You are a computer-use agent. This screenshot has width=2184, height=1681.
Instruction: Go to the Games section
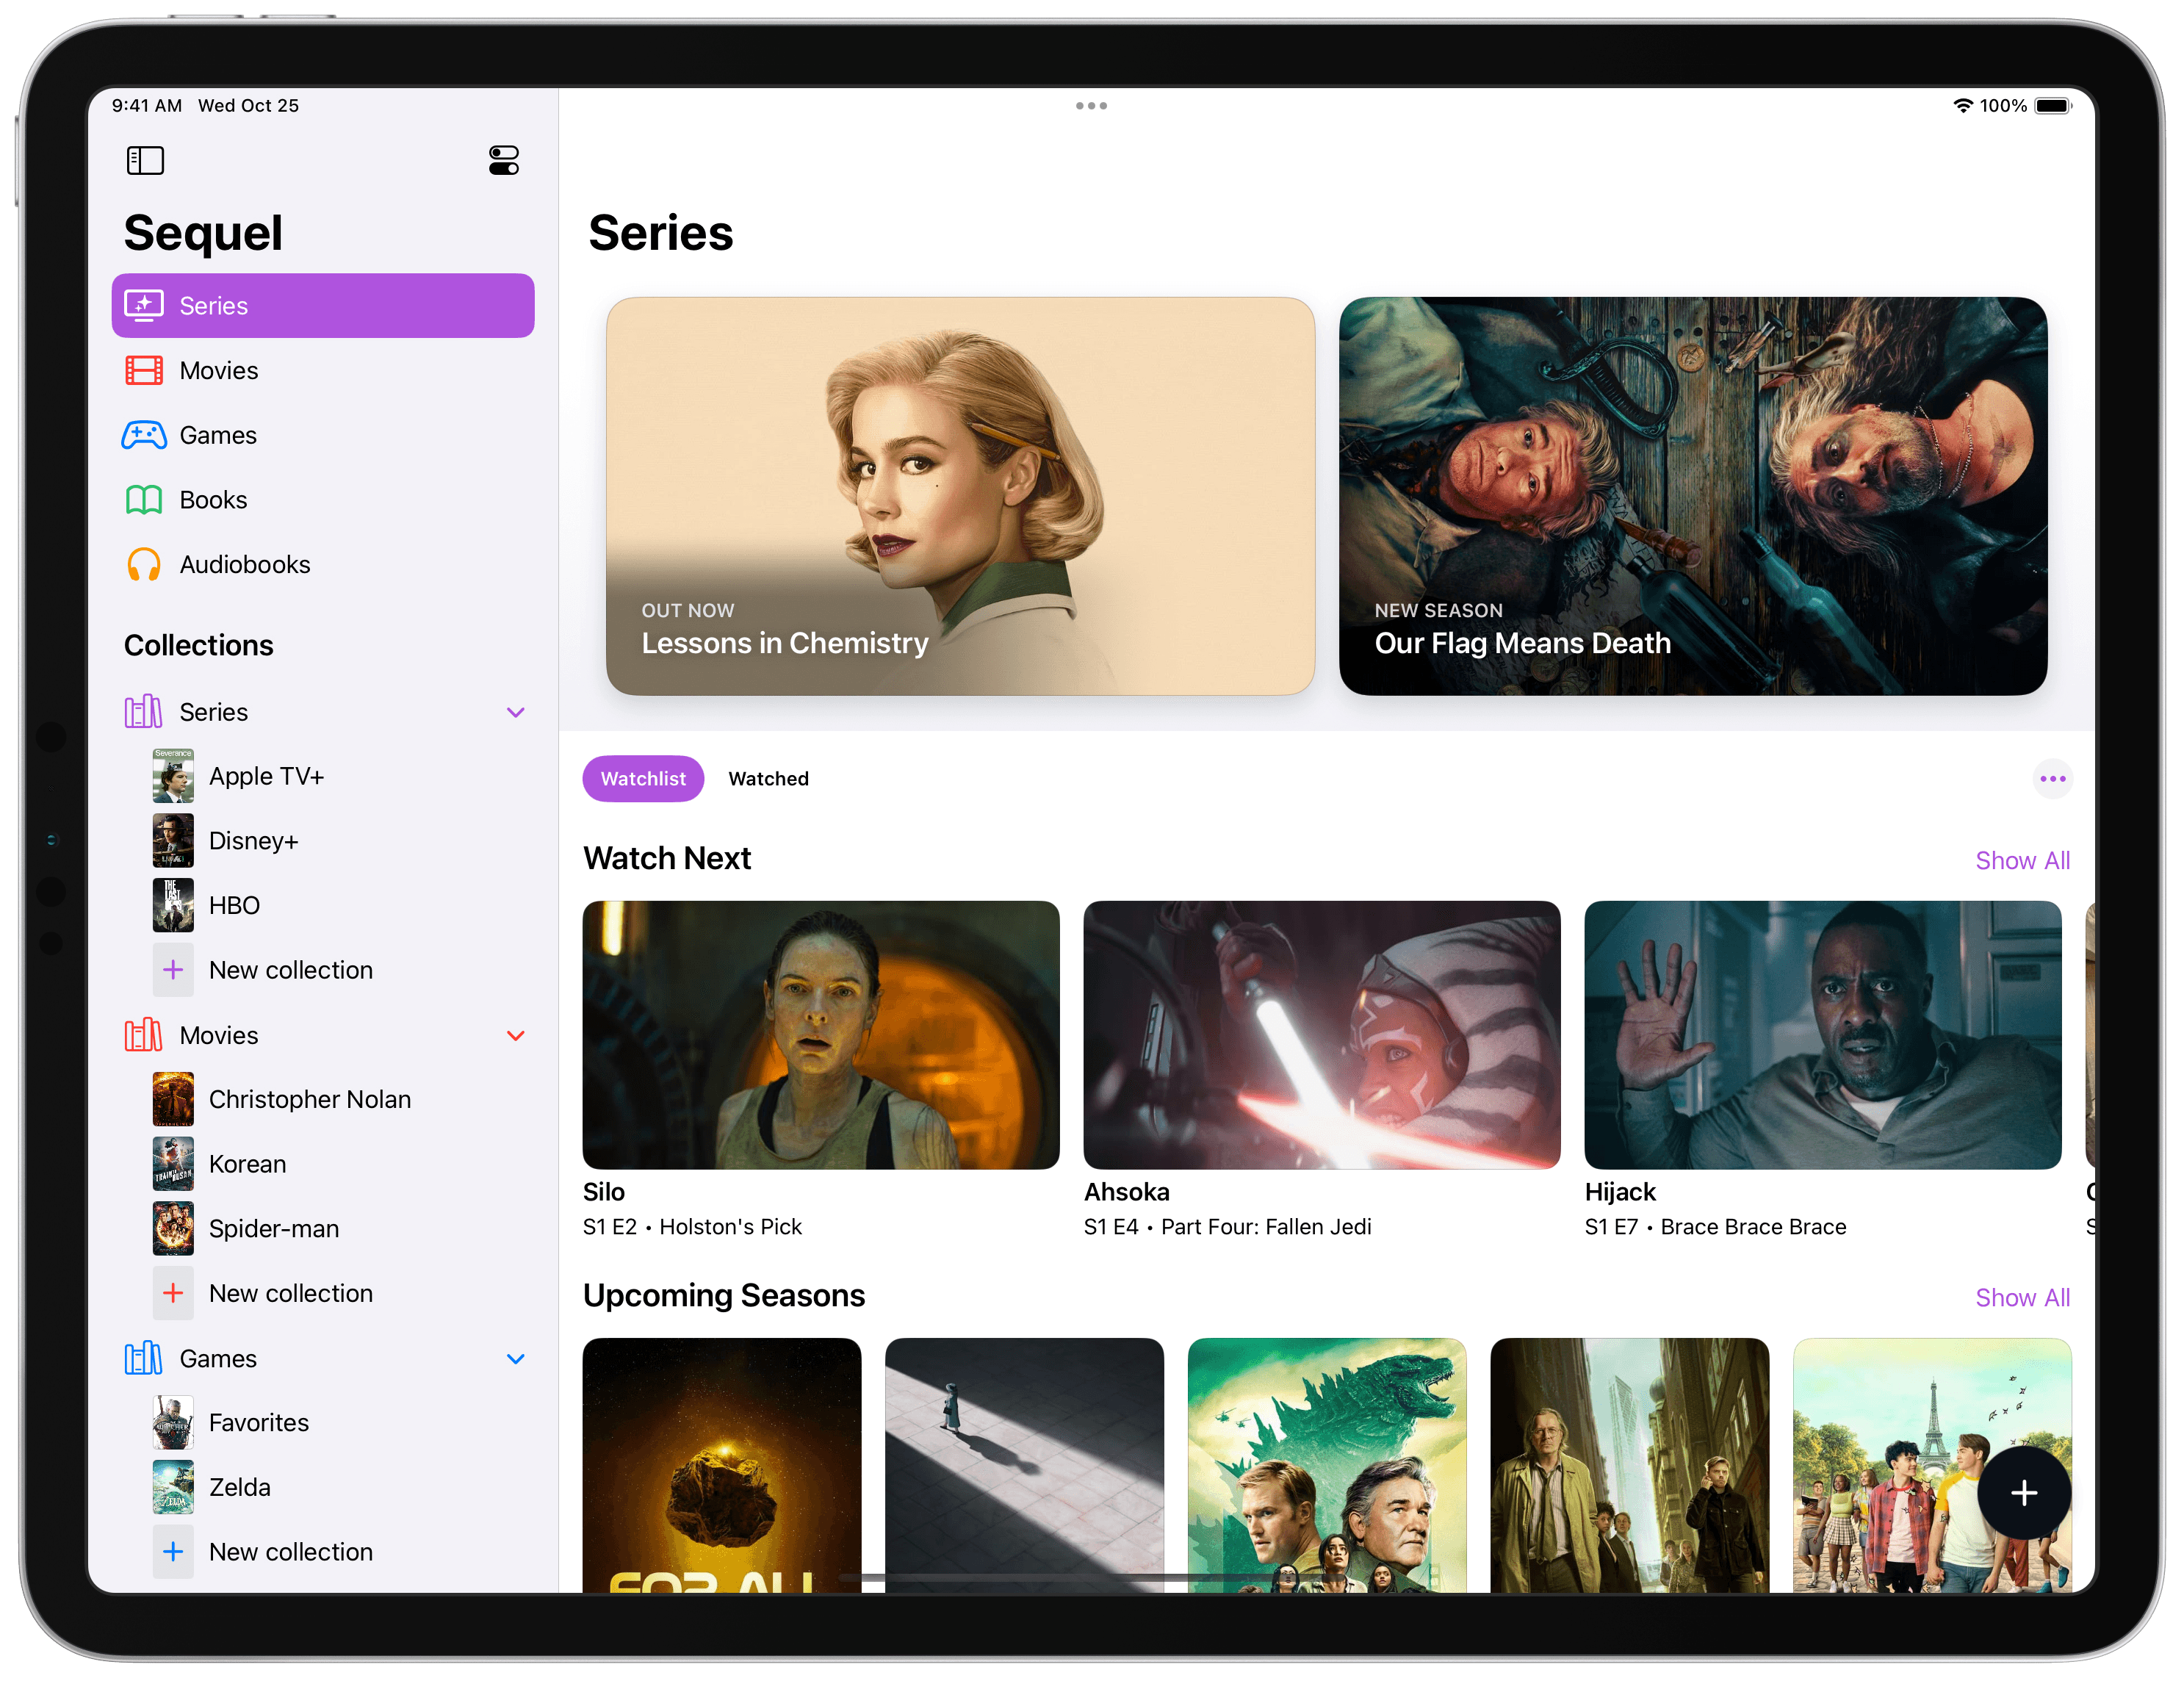click(x=323, y=435)
